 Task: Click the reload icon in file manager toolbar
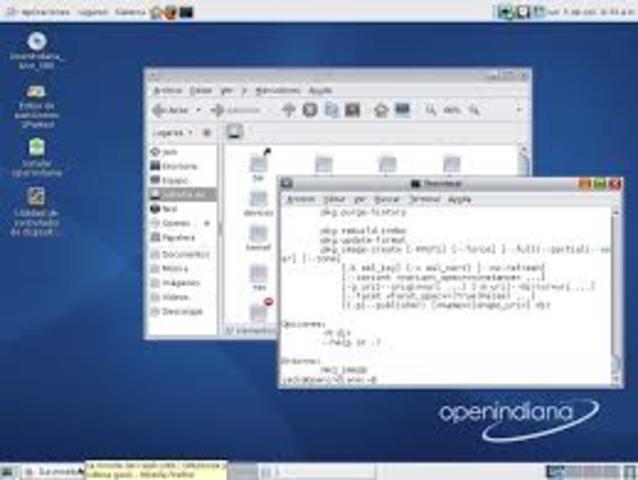tap(331, 110)
